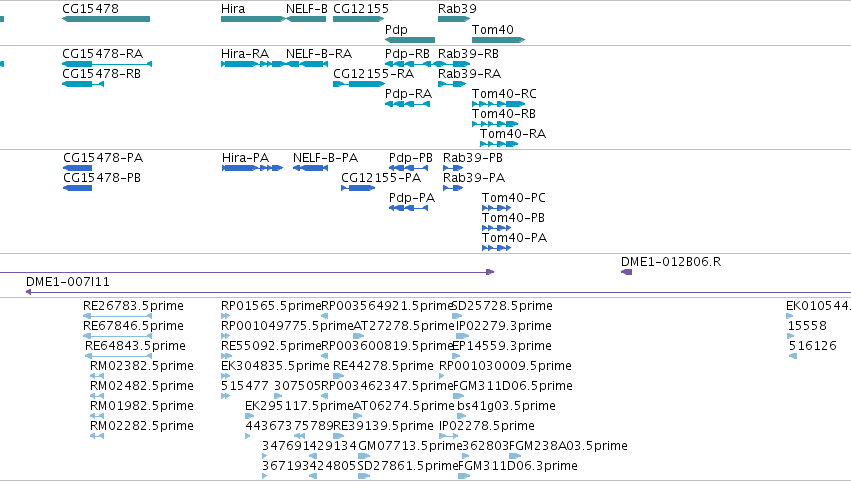Select the Tom40-RA transcript label
Screen dimensions: 851x481
513,134
